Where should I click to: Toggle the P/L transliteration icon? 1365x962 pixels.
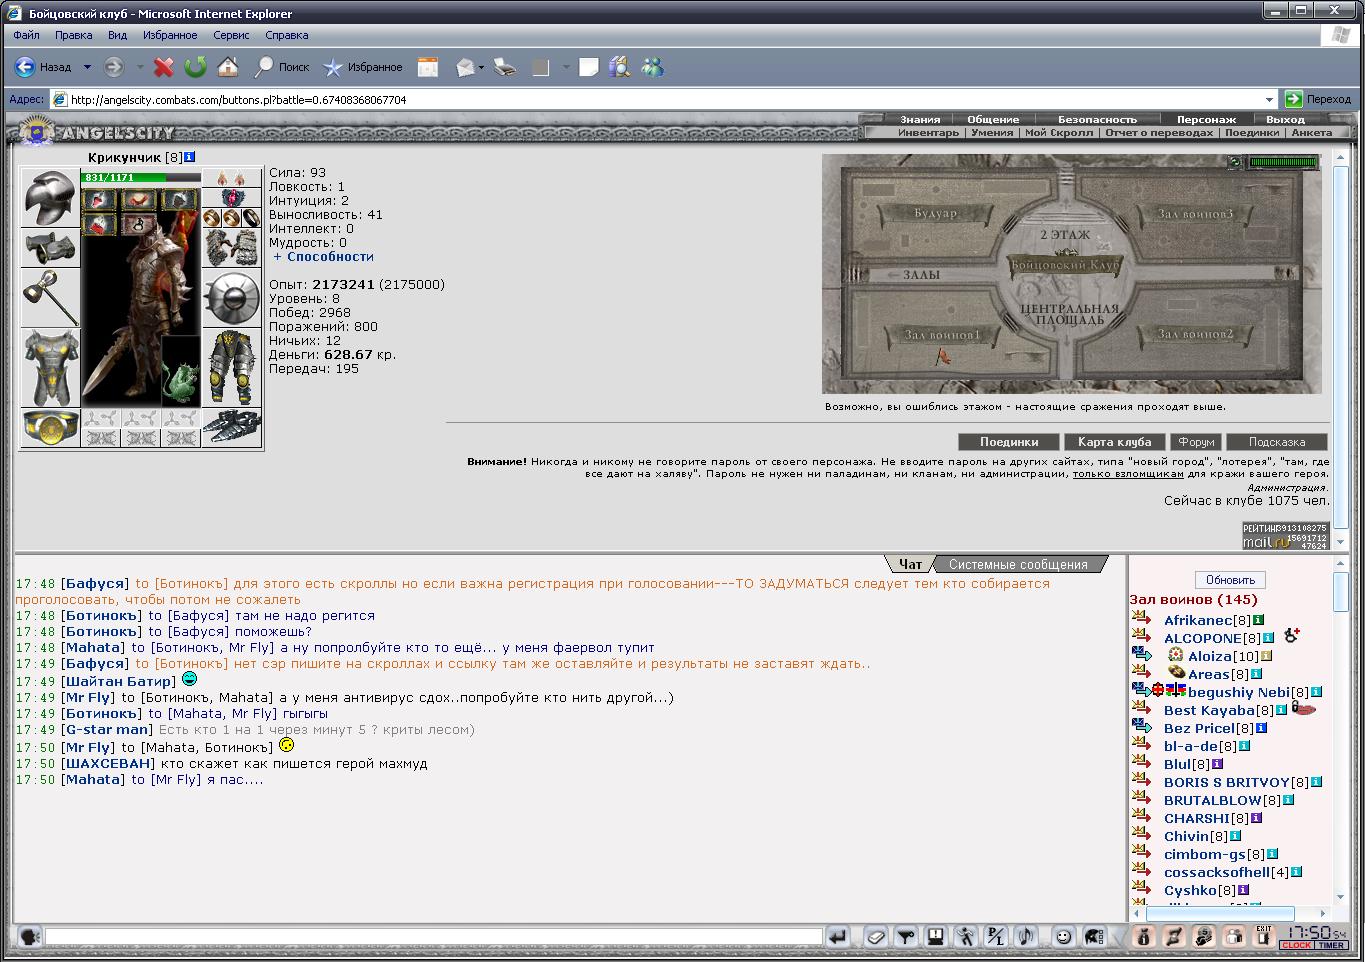point(995,937)
